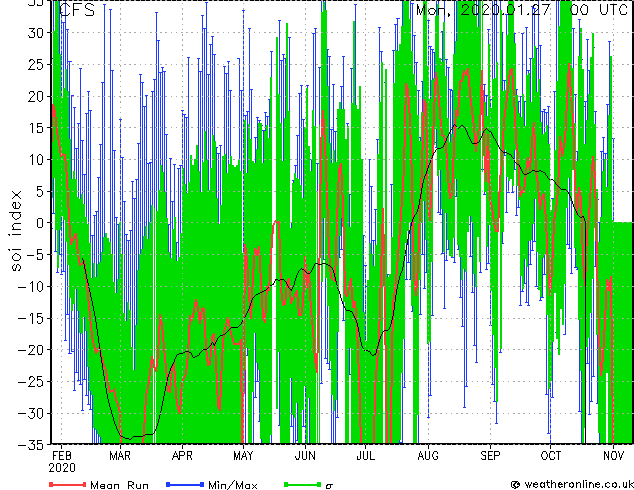
Task: Click the green sigma legend line
Action: (x=302, y=484)
